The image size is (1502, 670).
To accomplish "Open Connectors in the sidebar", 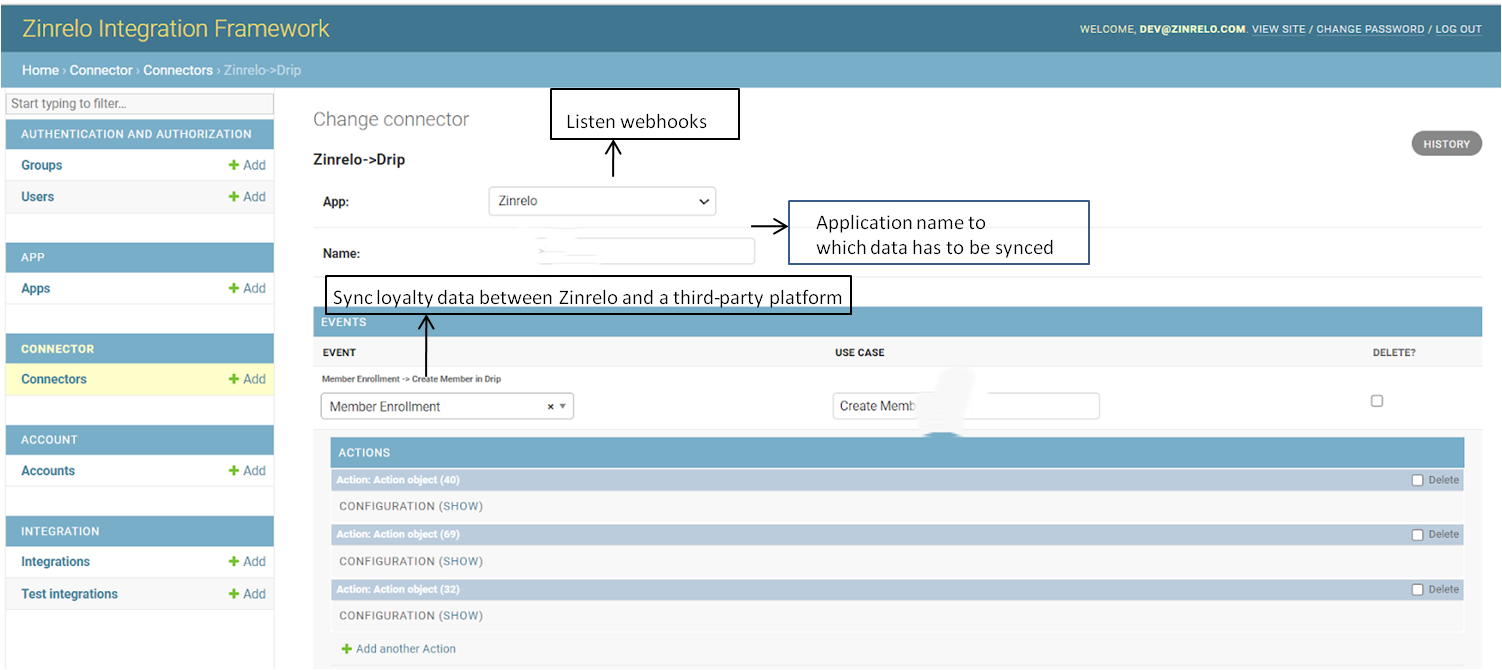I will tap(54, 379).
